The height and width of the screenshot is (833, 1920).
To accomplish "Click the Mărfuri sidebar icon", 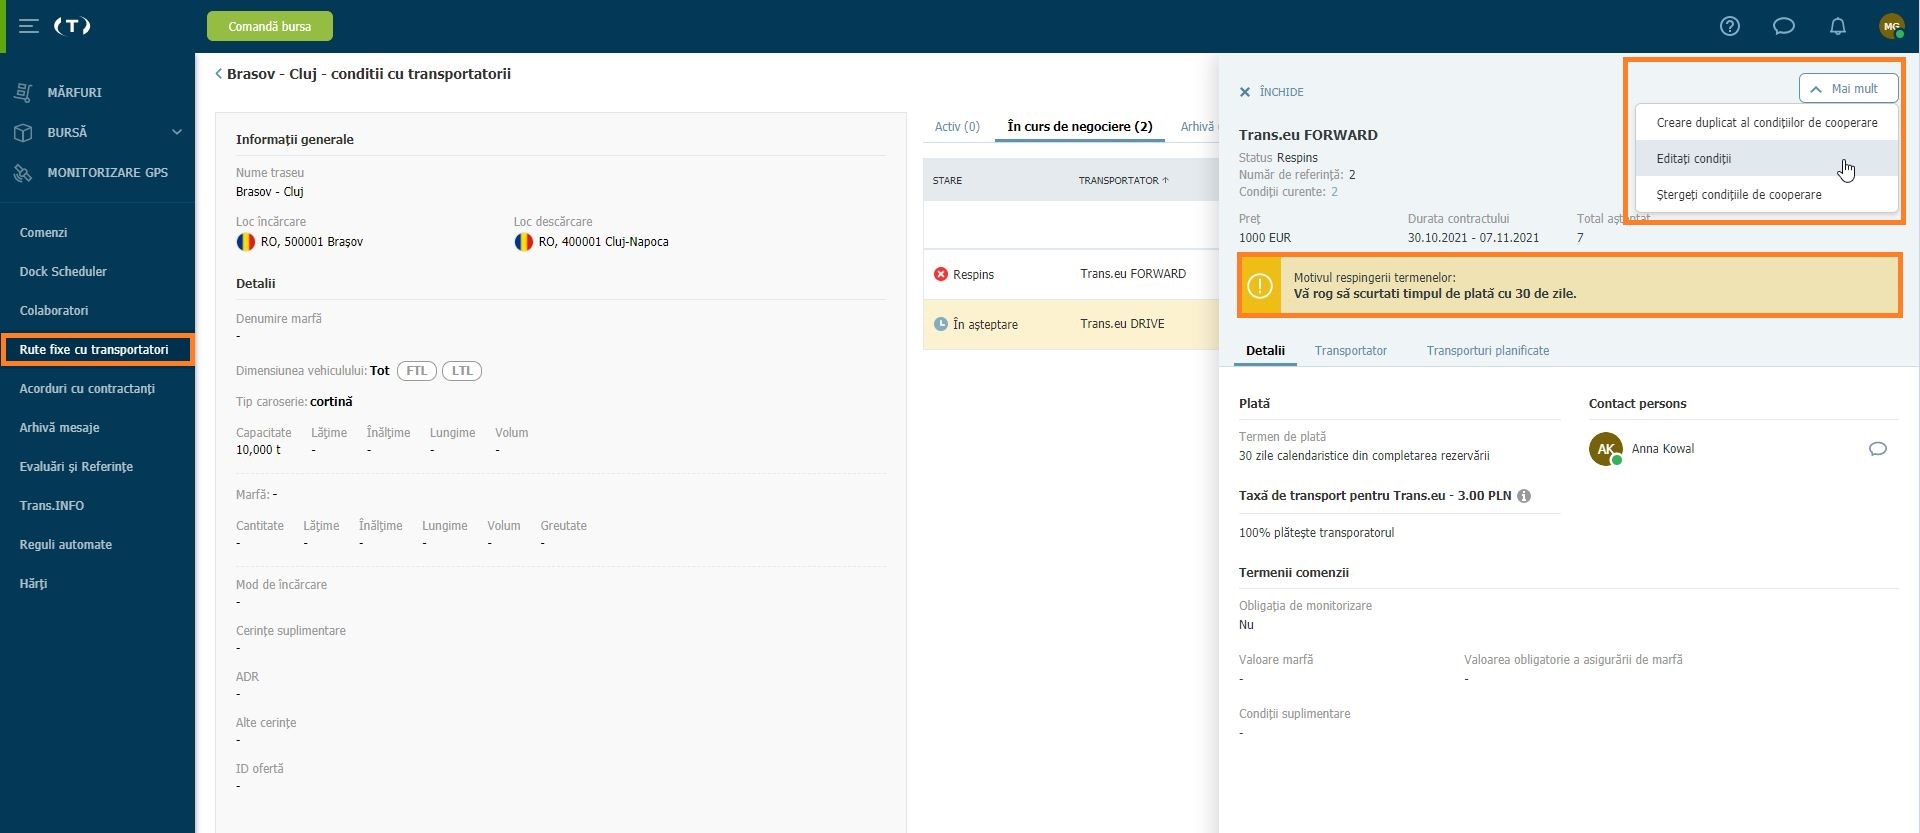I will point(23,92).
